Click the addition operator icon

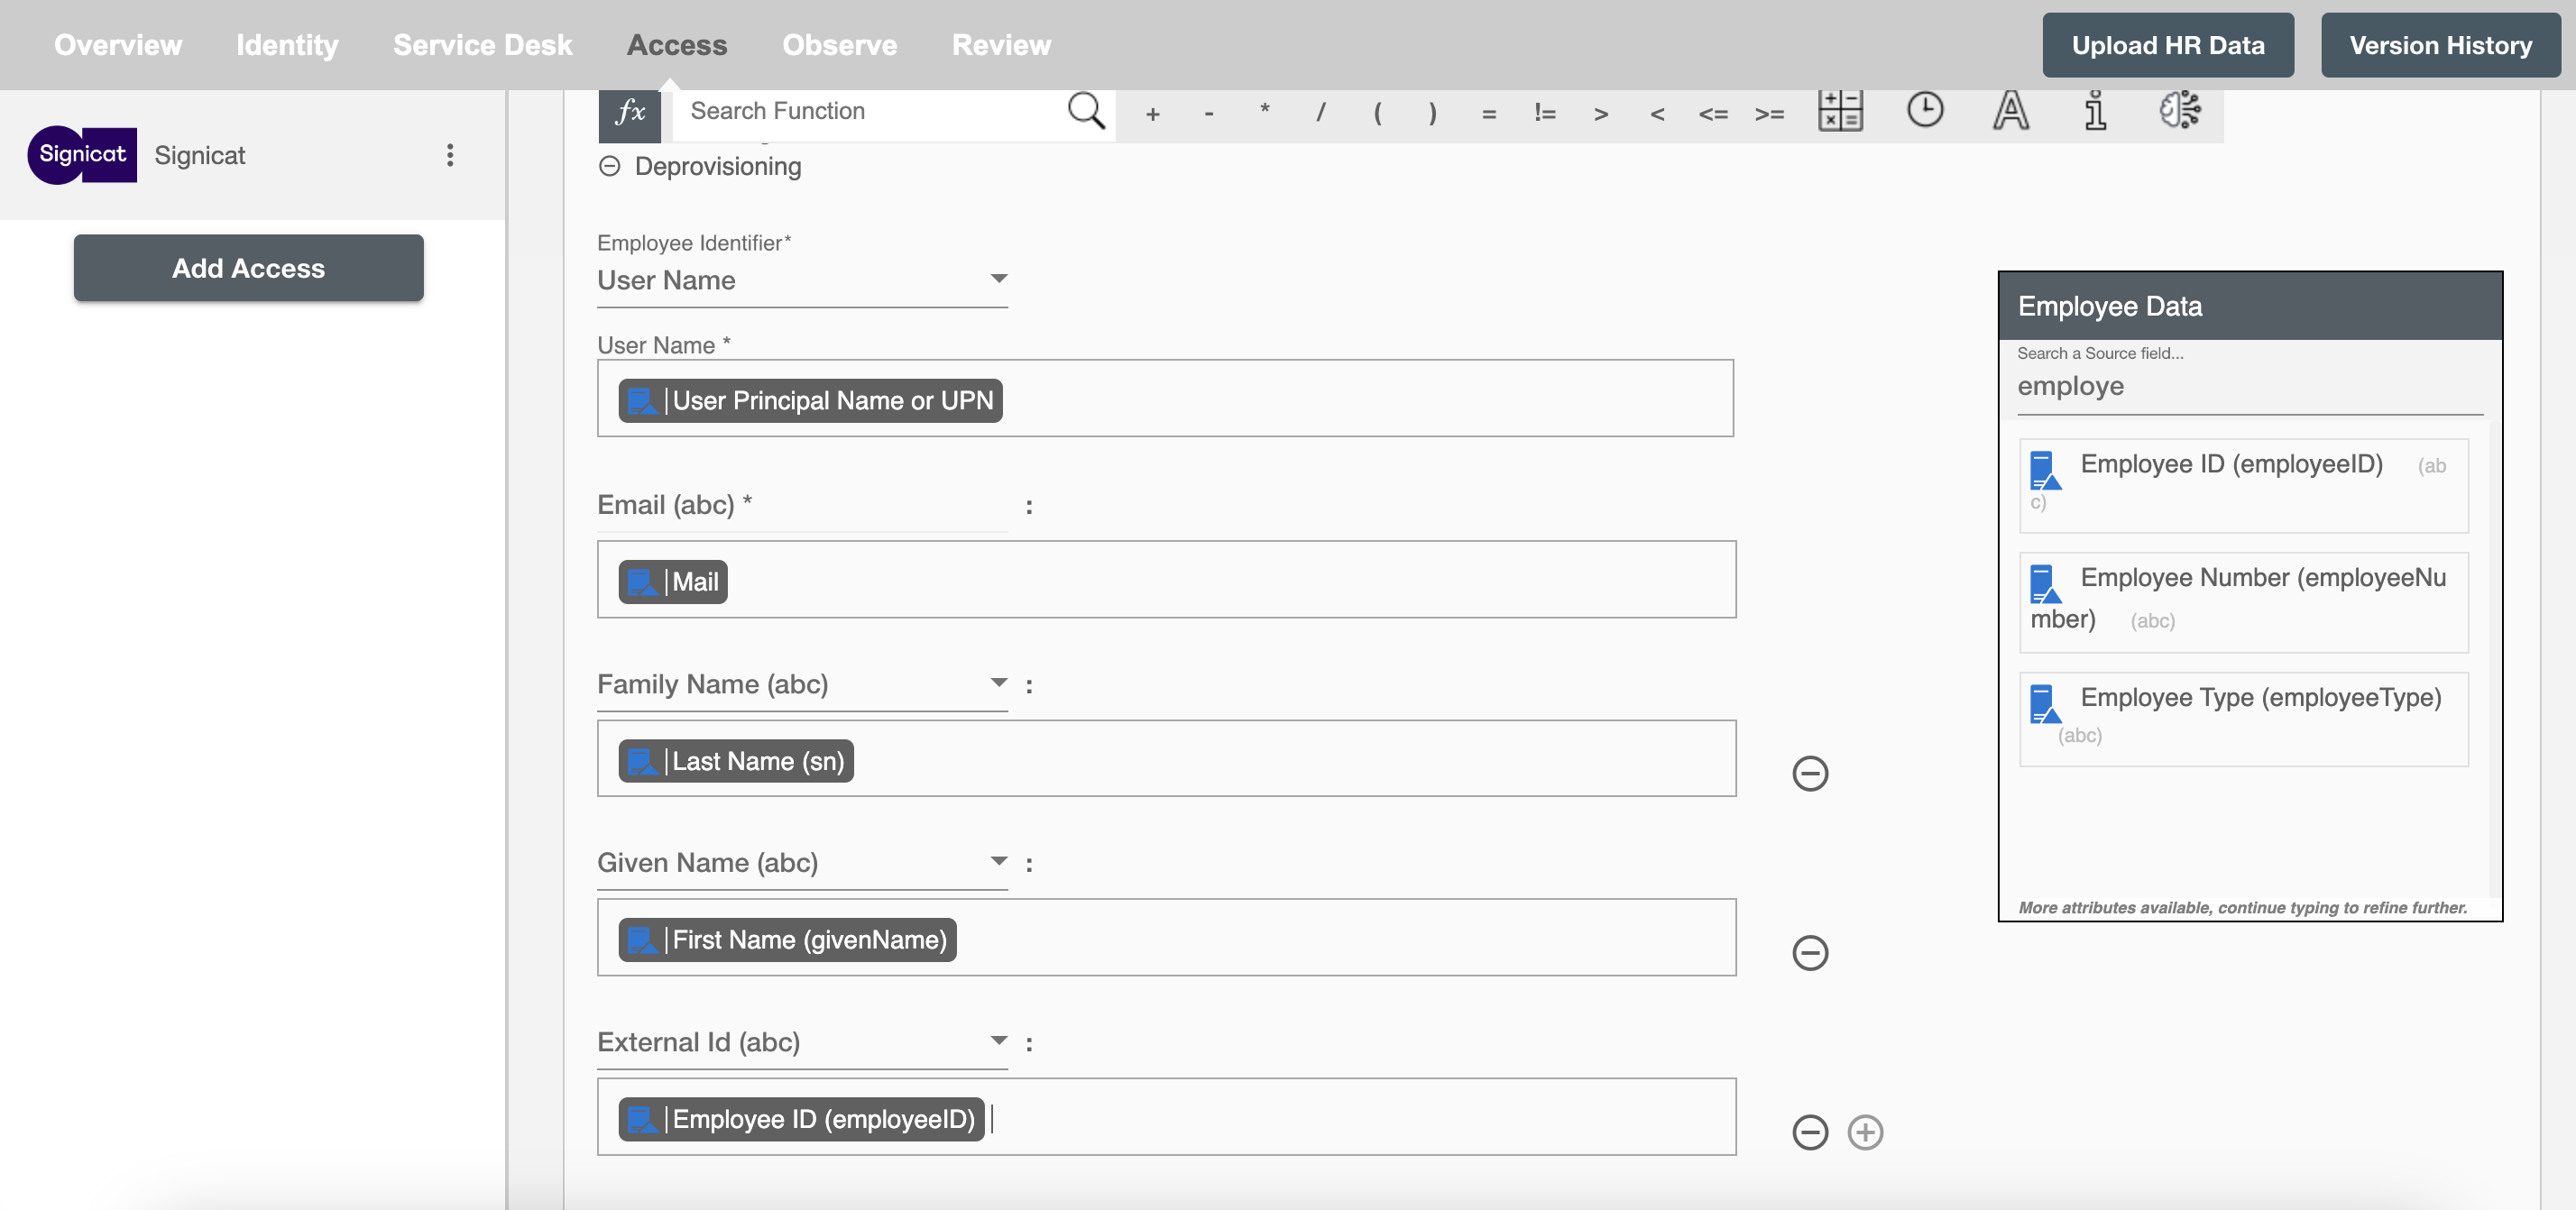coord(1152,110)
